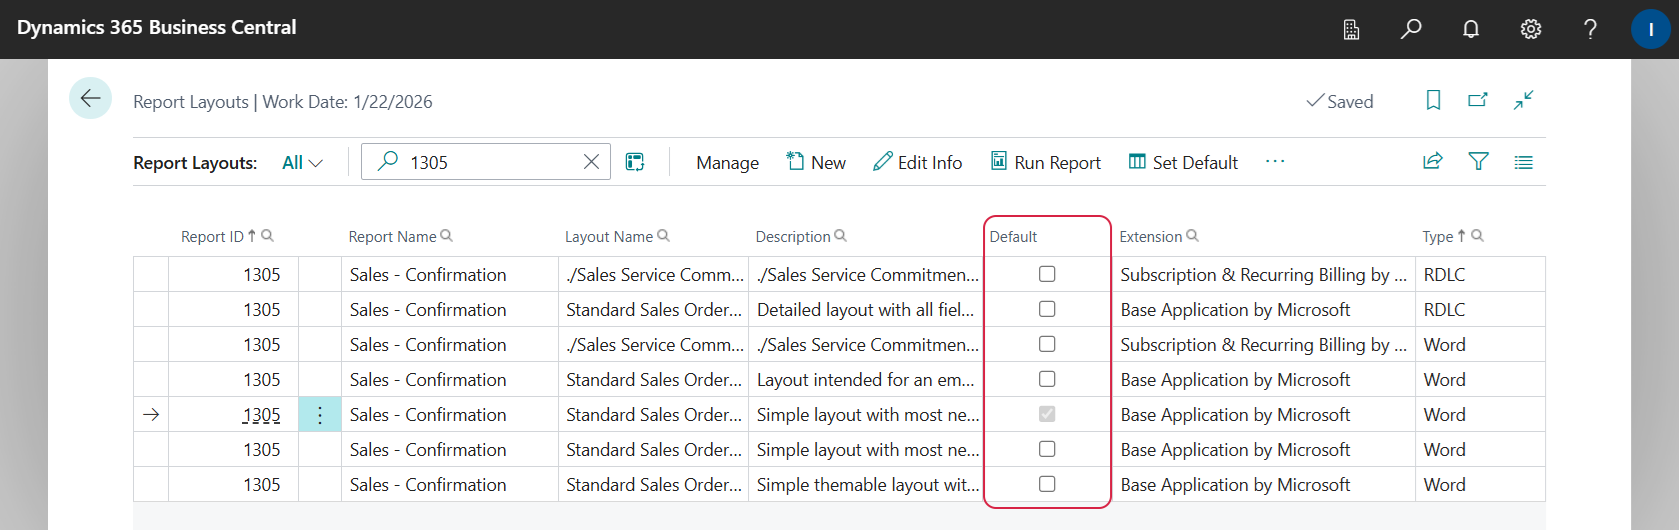
Task: Go back using the arrow button
Action: pyautogui.click(x=90, y=98)
